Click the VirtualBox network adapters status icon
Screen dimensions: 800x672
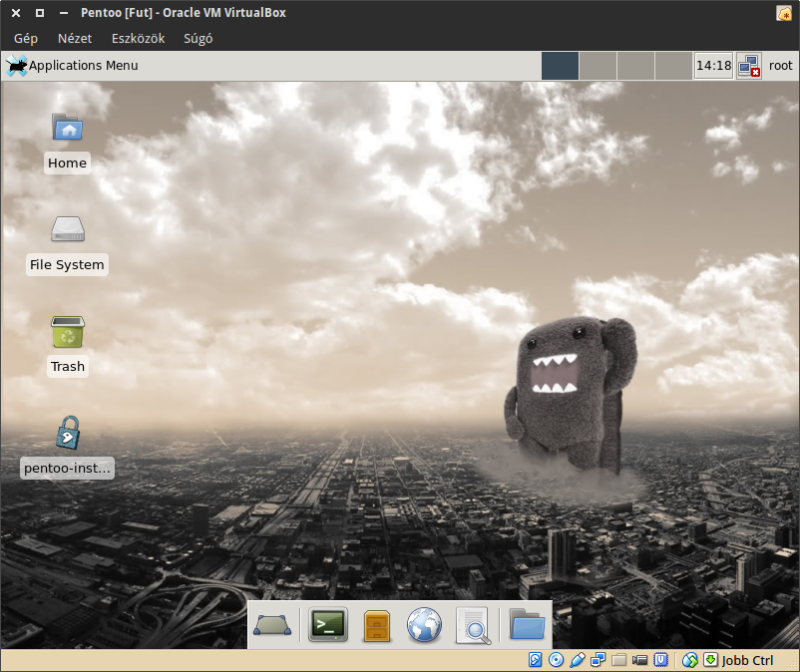tap(597, 660)
